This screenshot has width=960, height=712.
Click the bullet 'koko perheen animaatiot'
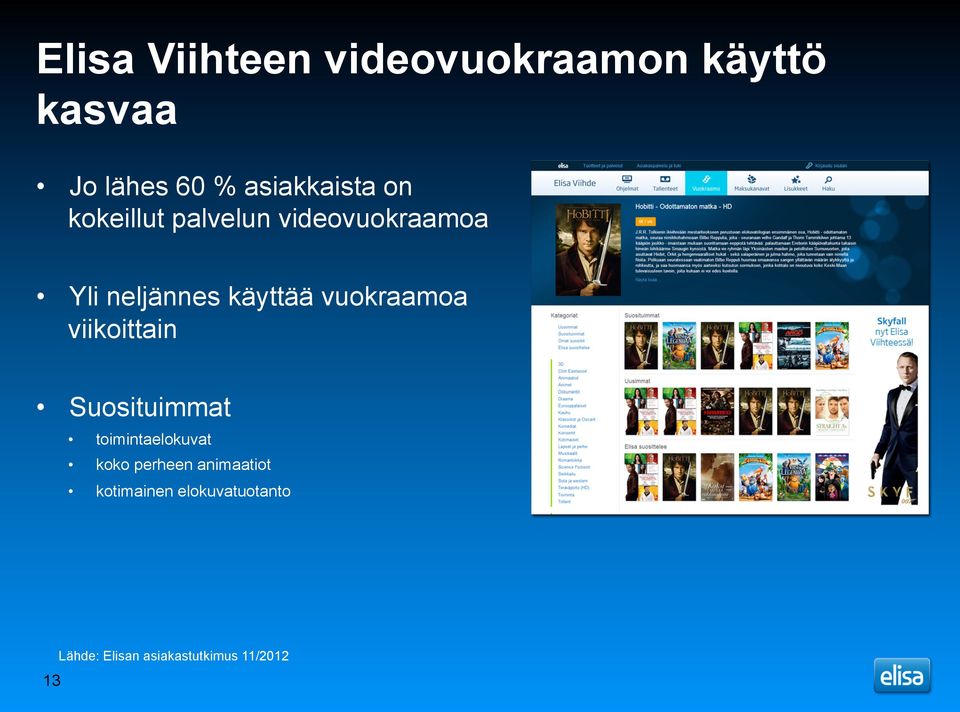[x=183, y=465]
